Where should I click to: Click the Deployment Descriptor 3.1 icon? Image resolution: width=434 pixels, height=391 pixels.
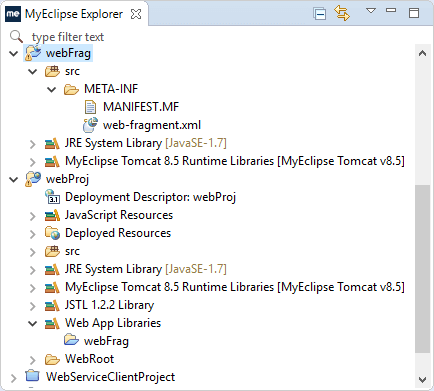52,197
